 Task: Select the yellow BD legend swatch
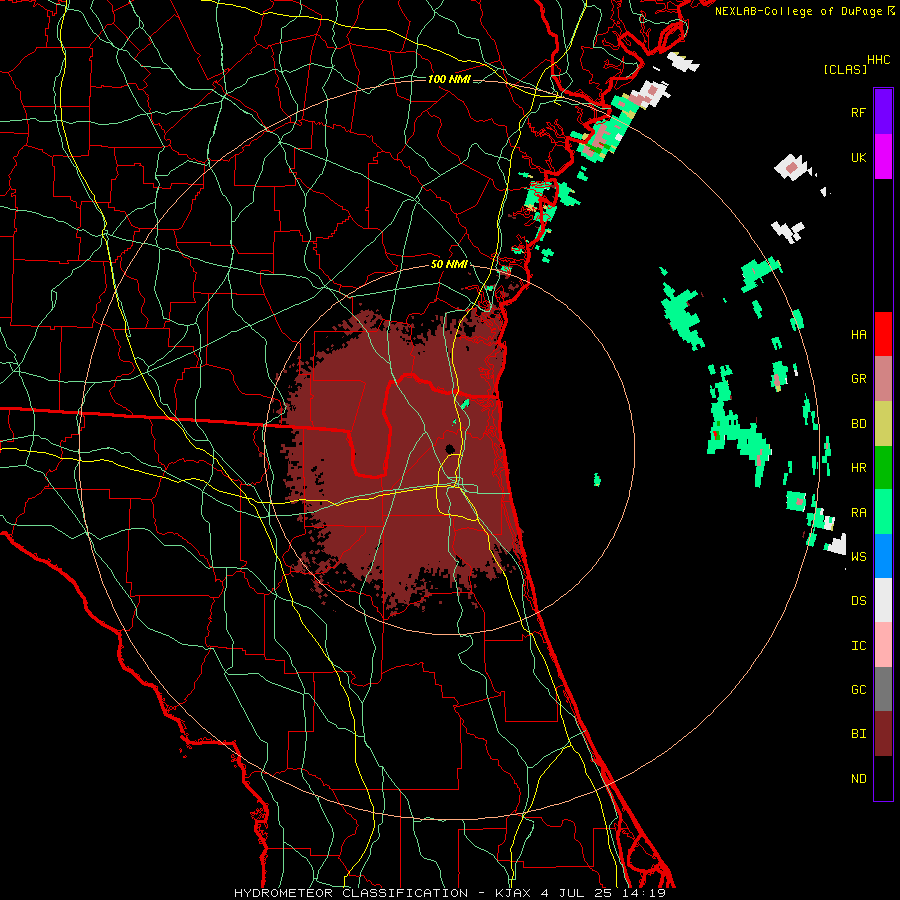pos(883,423)
